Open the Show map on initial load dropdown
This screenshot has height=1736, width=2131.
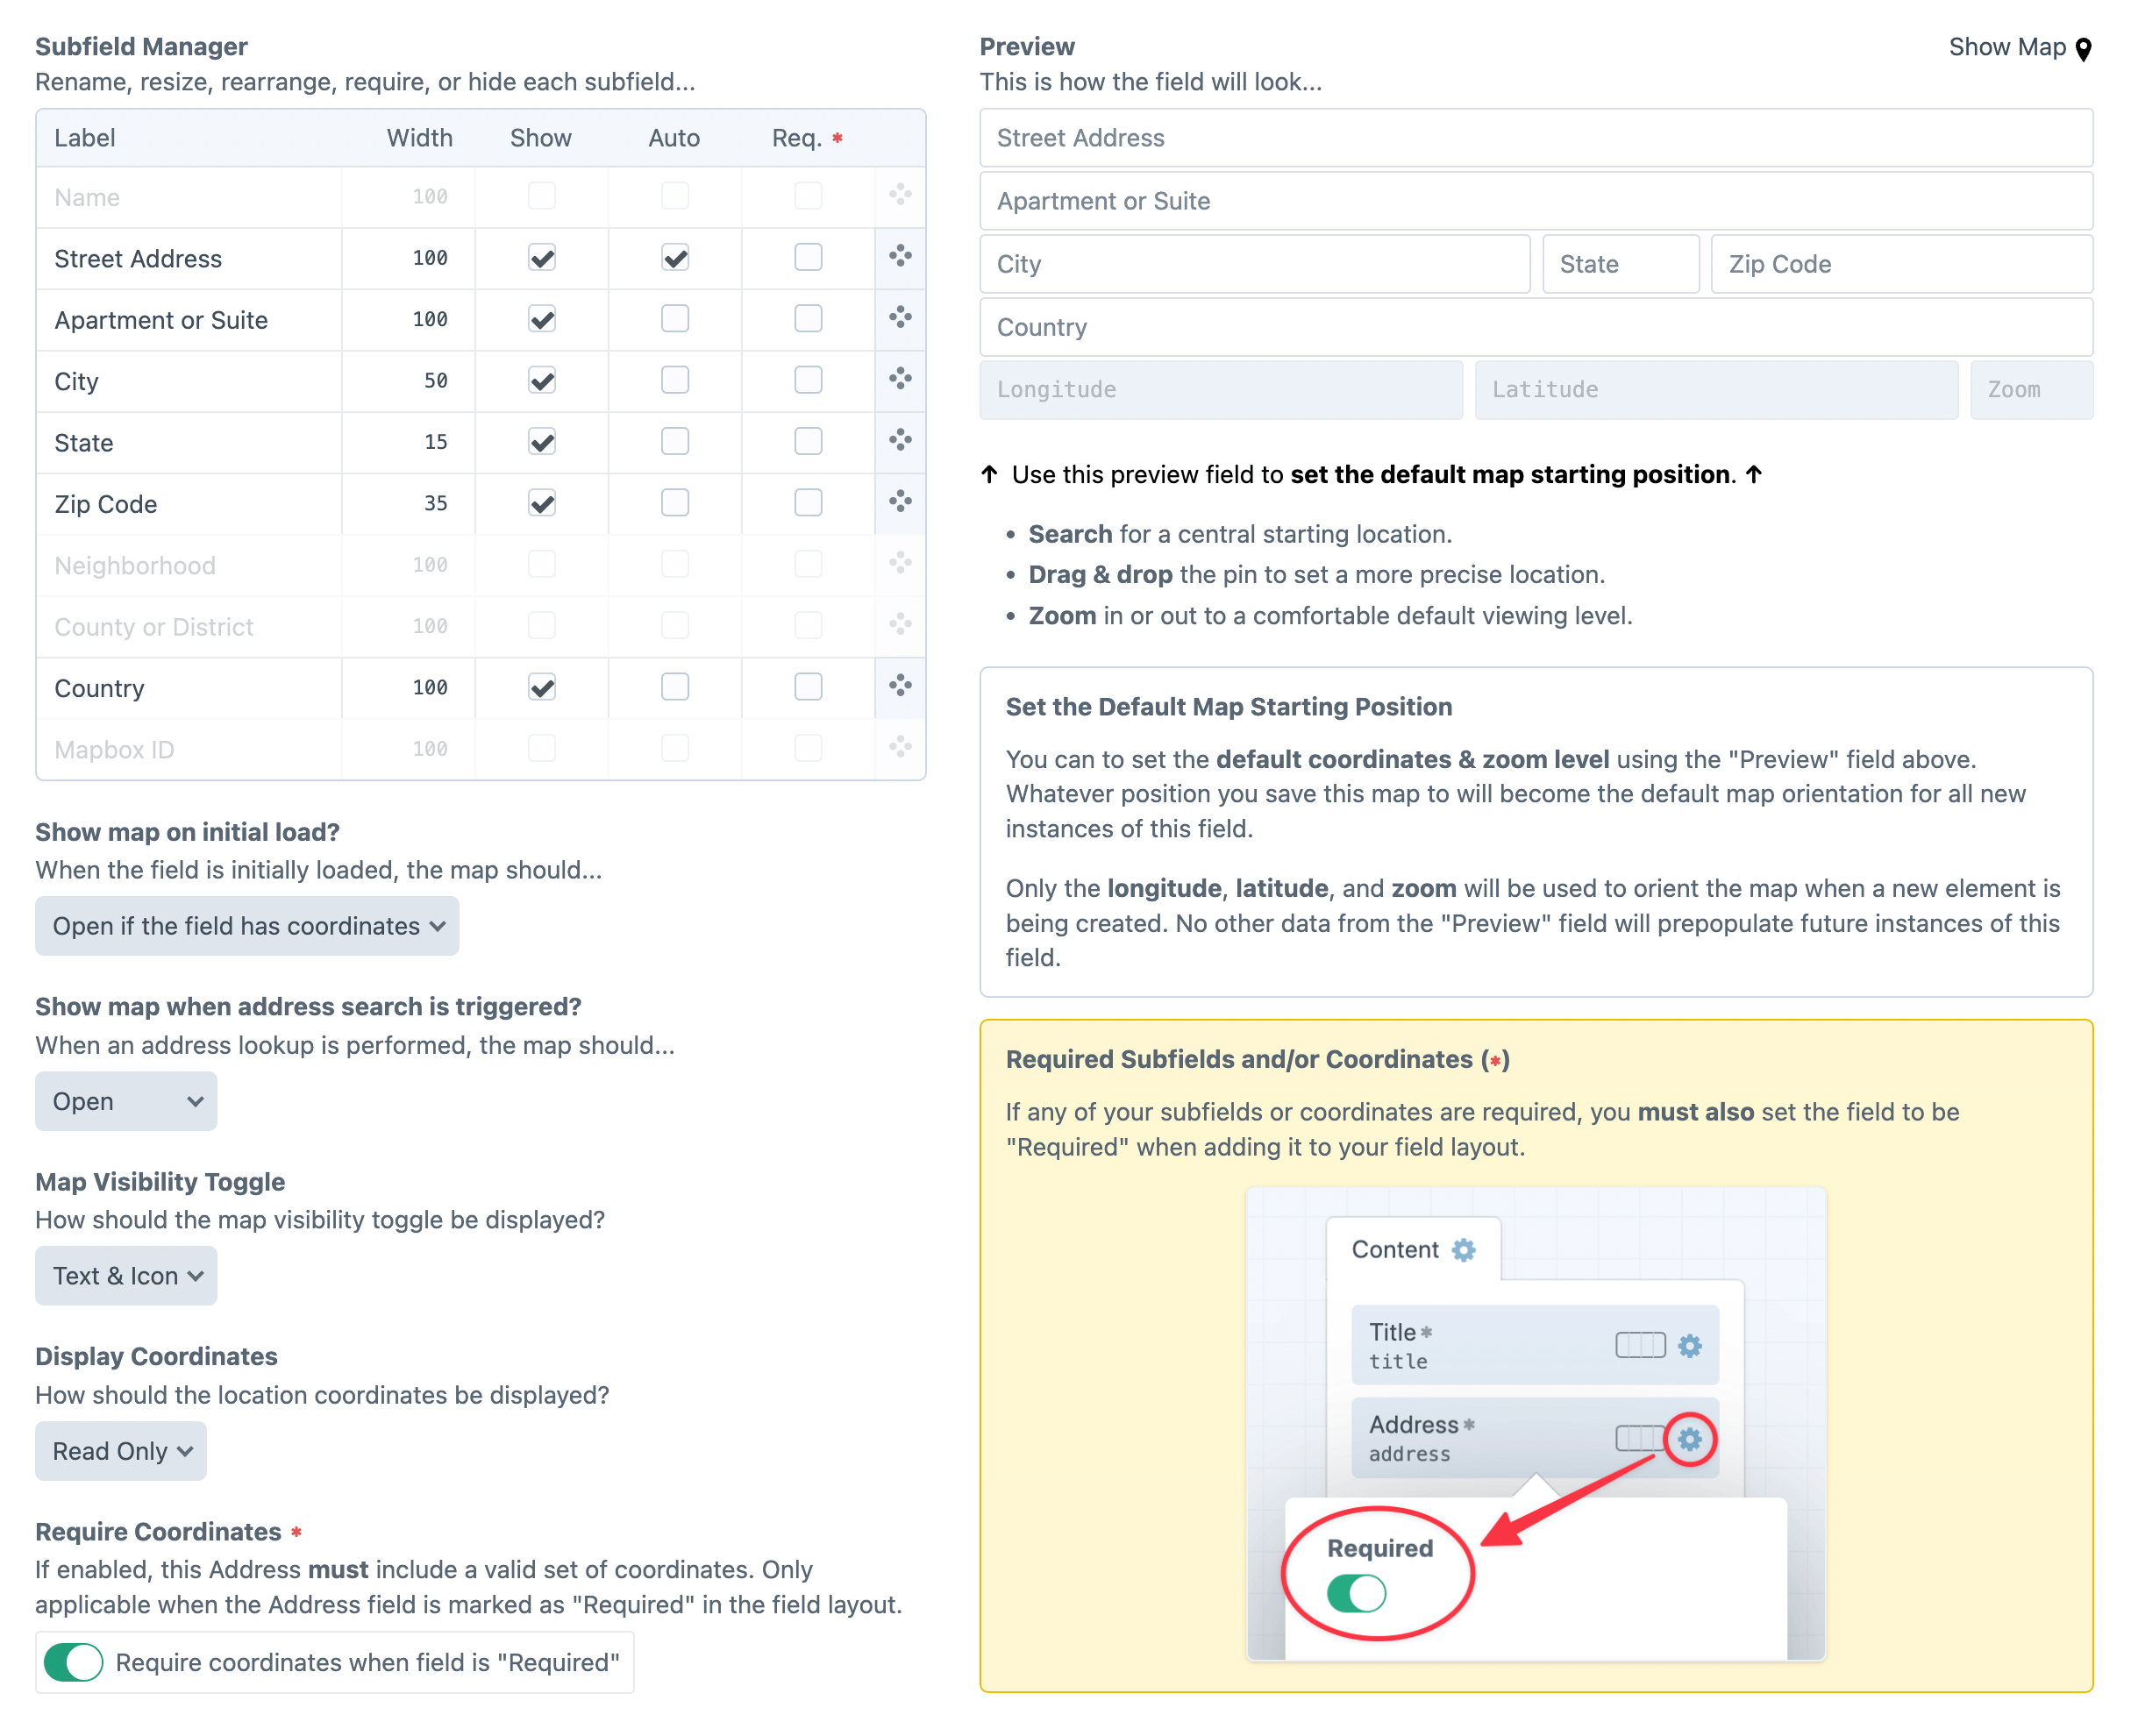pos(246,926)
